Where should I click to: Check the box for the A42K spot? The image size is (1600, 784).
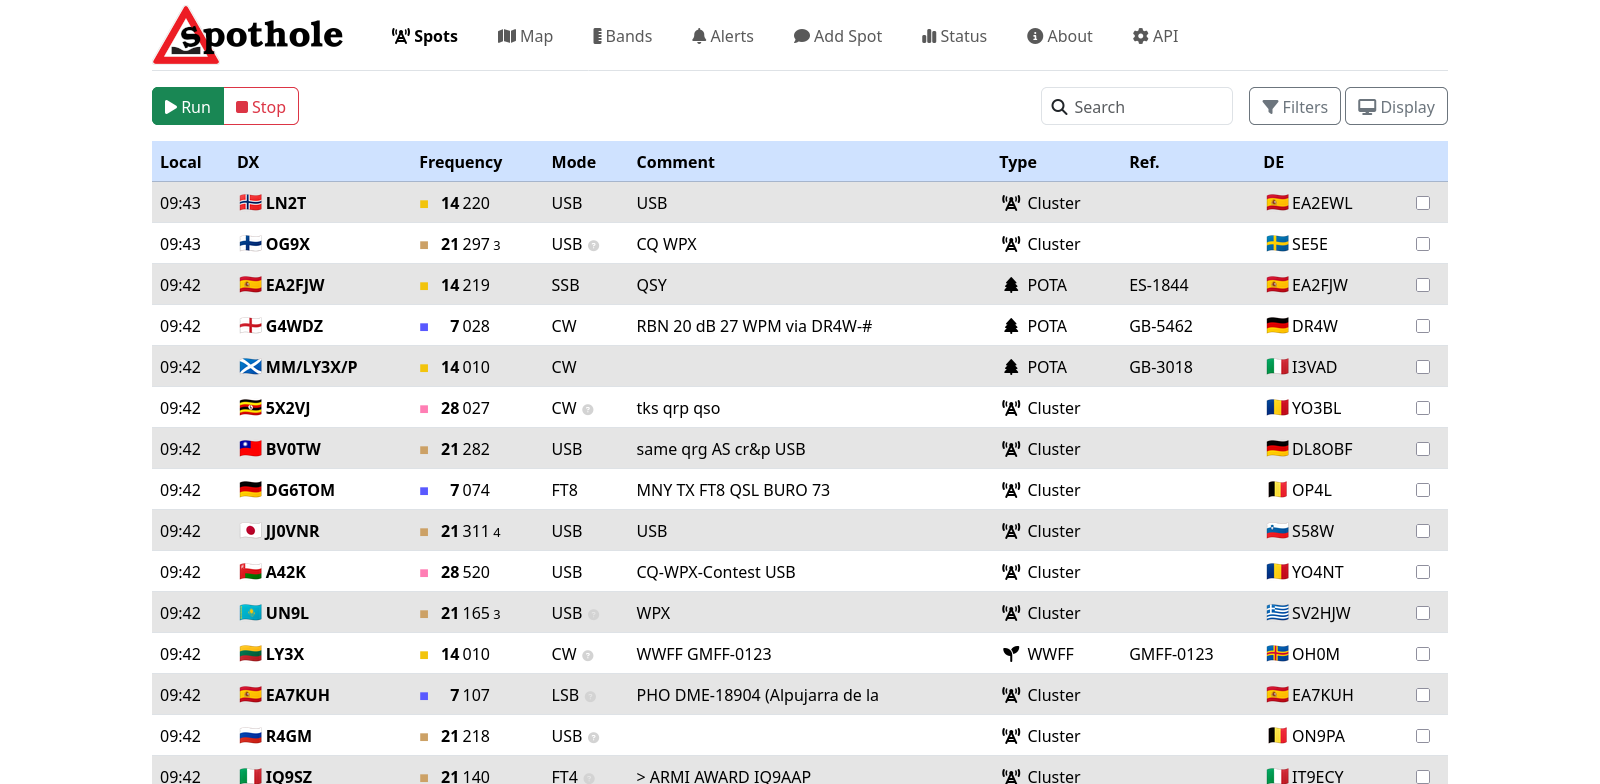point(1423,572)
